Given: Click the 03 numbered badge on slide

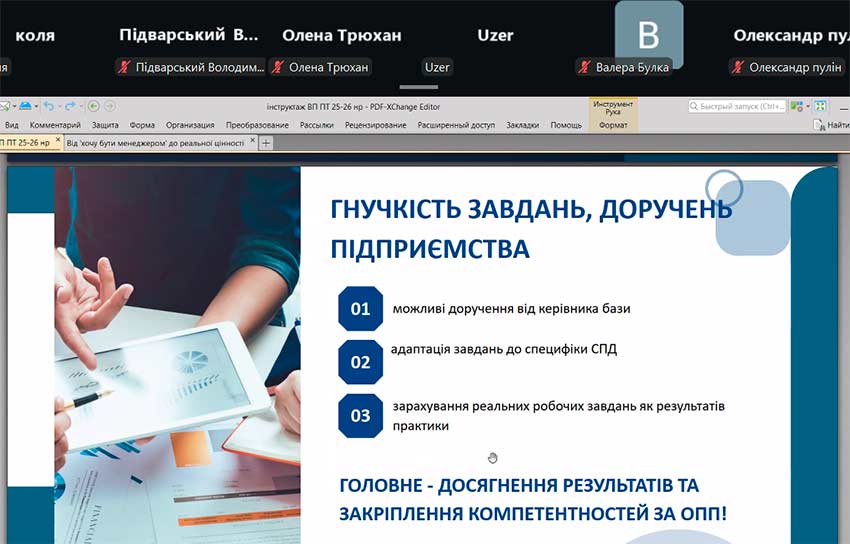Looking at the screenshot, I should tap(360, 416).
